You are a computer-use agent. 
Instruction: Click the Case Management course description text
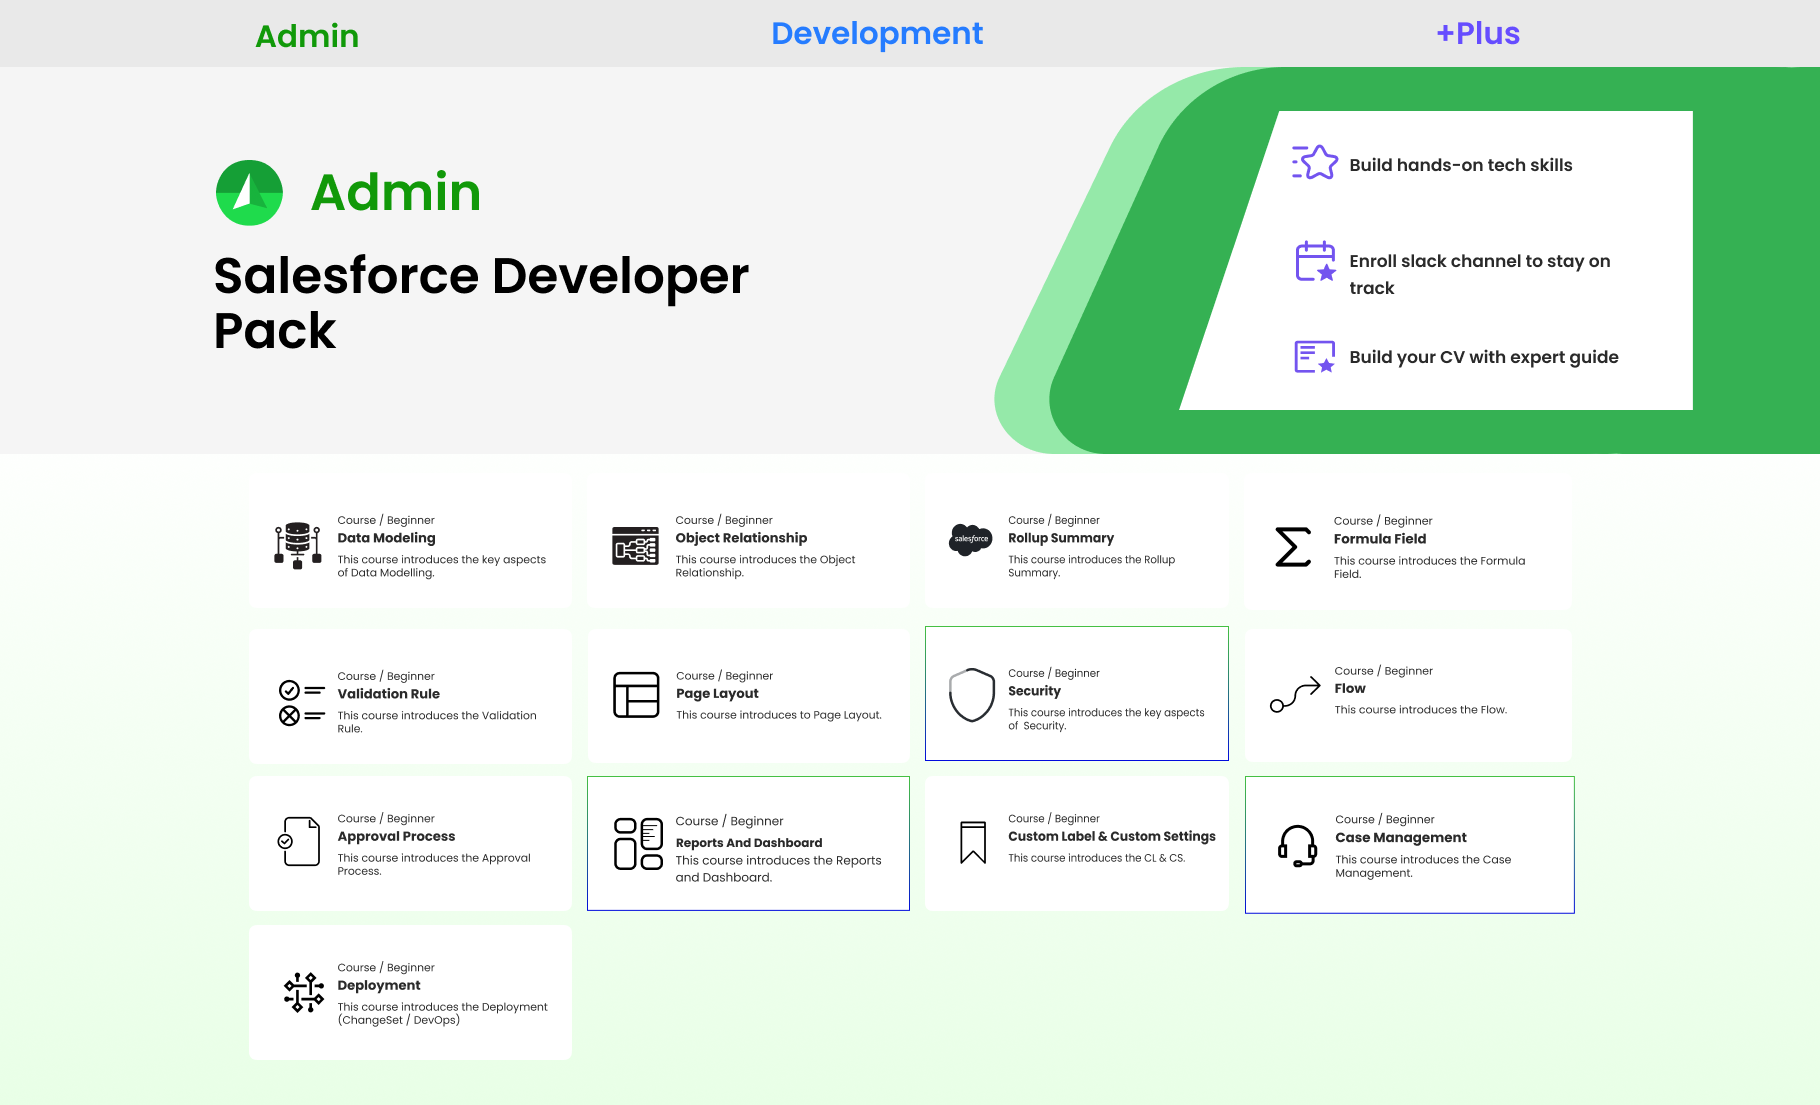point(1423,866)
